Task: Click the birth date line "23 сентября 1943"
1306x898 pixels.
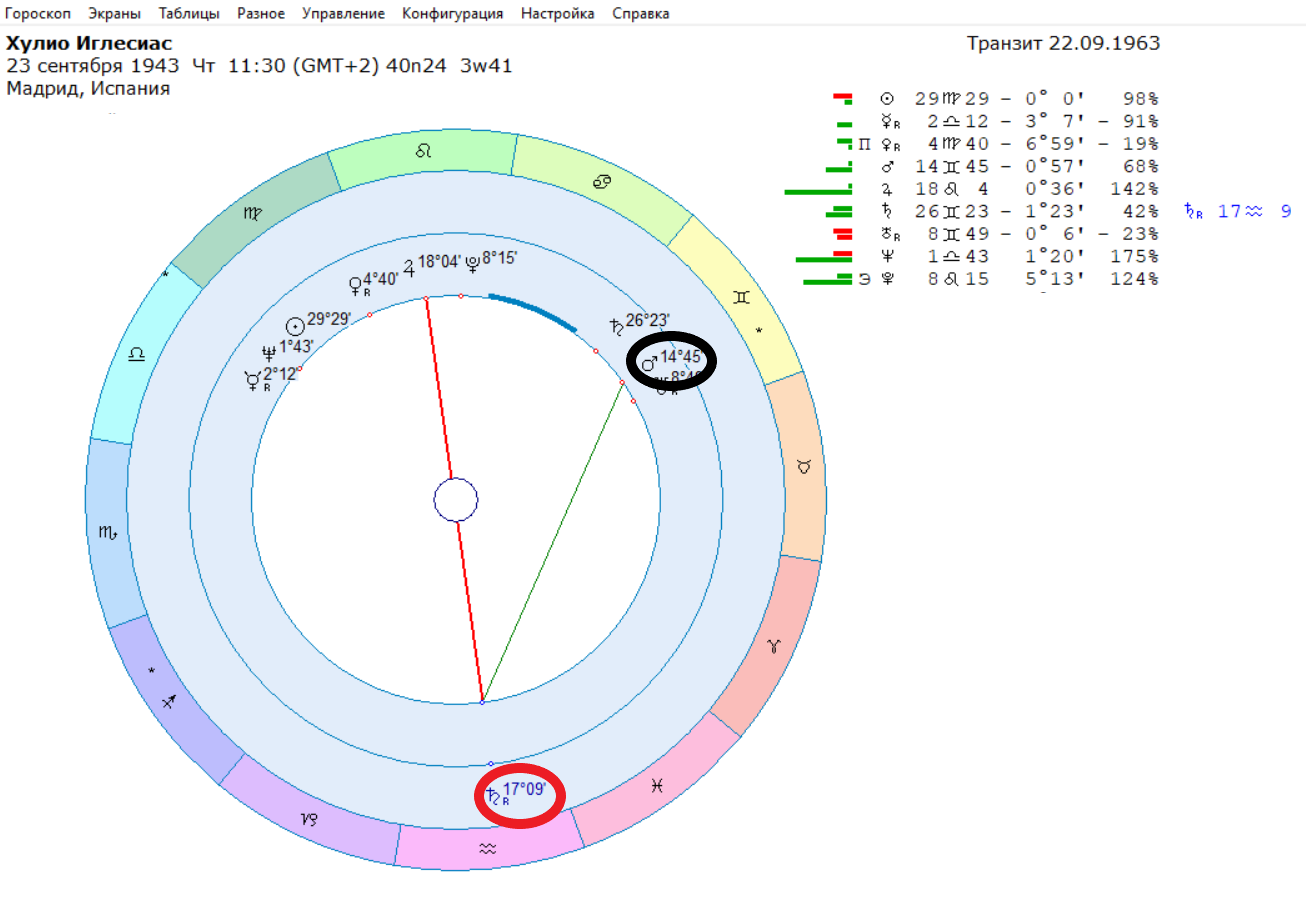Action: click(93, 66)
